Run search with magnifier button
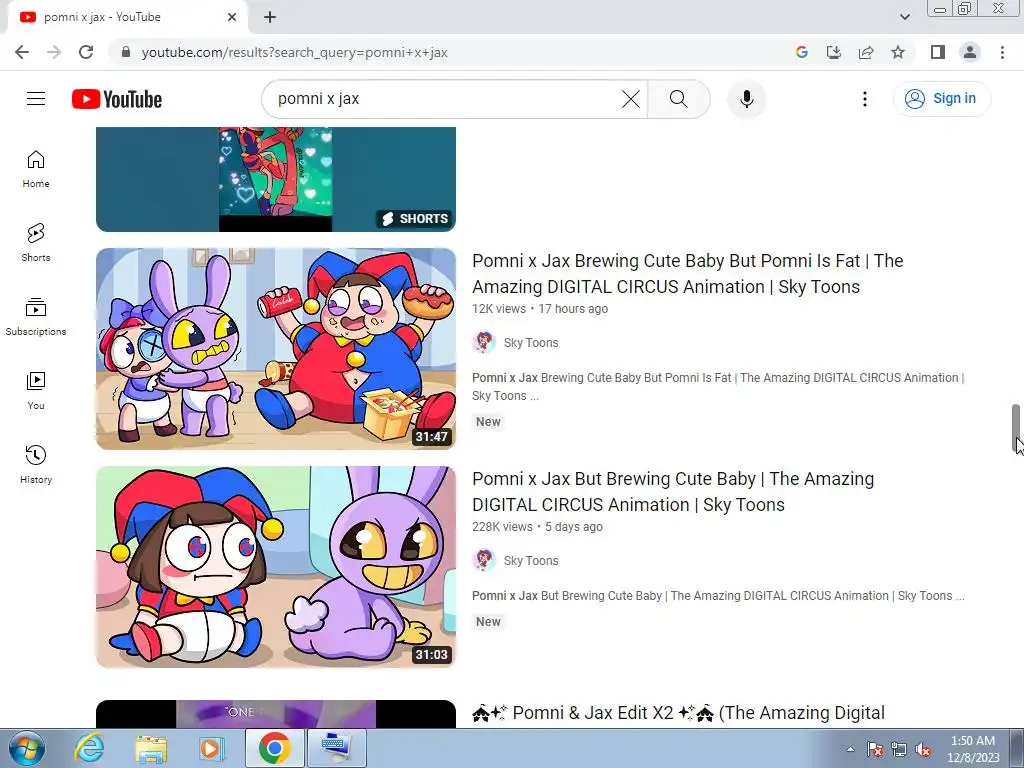This screenshot has width=1024, height=768. pyautogui.click(x=679, y=99)
